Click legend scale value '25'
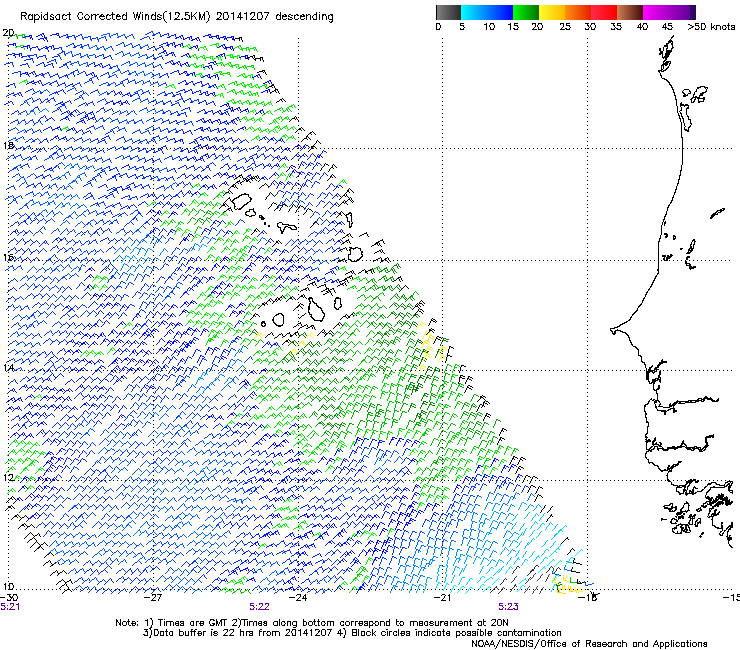The height and width of the screenshot is (650, 740). [x=565, y=27]
